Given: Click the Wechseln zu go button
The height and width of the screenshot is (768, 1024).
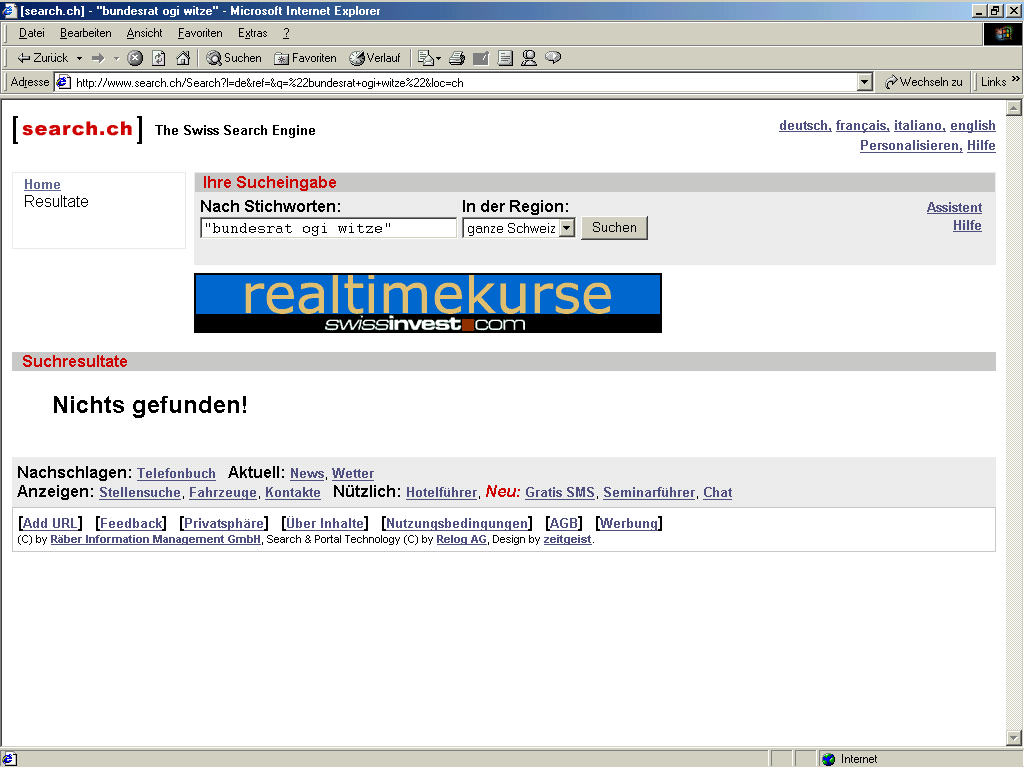Looking at the screenshot, I should (923, 82).
